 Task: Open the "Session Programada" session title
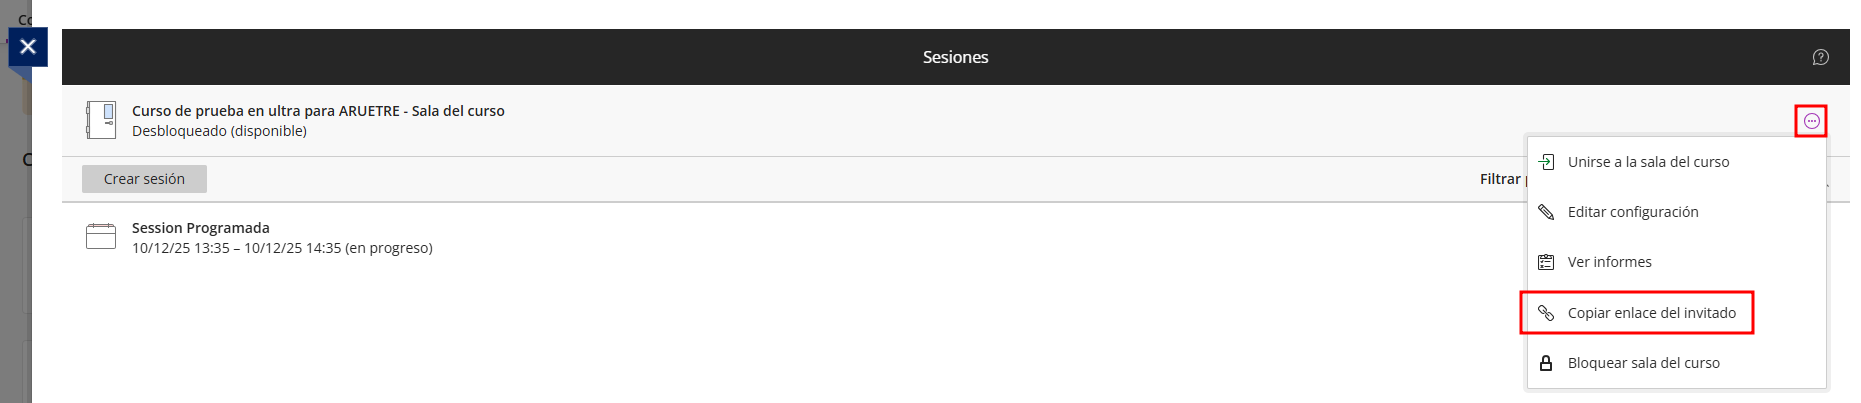coord(200,228)
